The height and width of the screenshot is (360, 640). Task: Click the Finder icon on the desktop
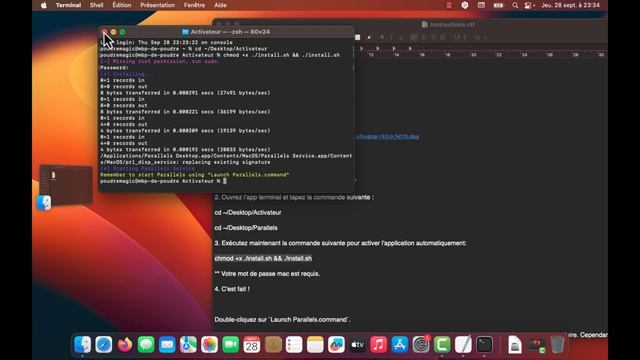44,203
